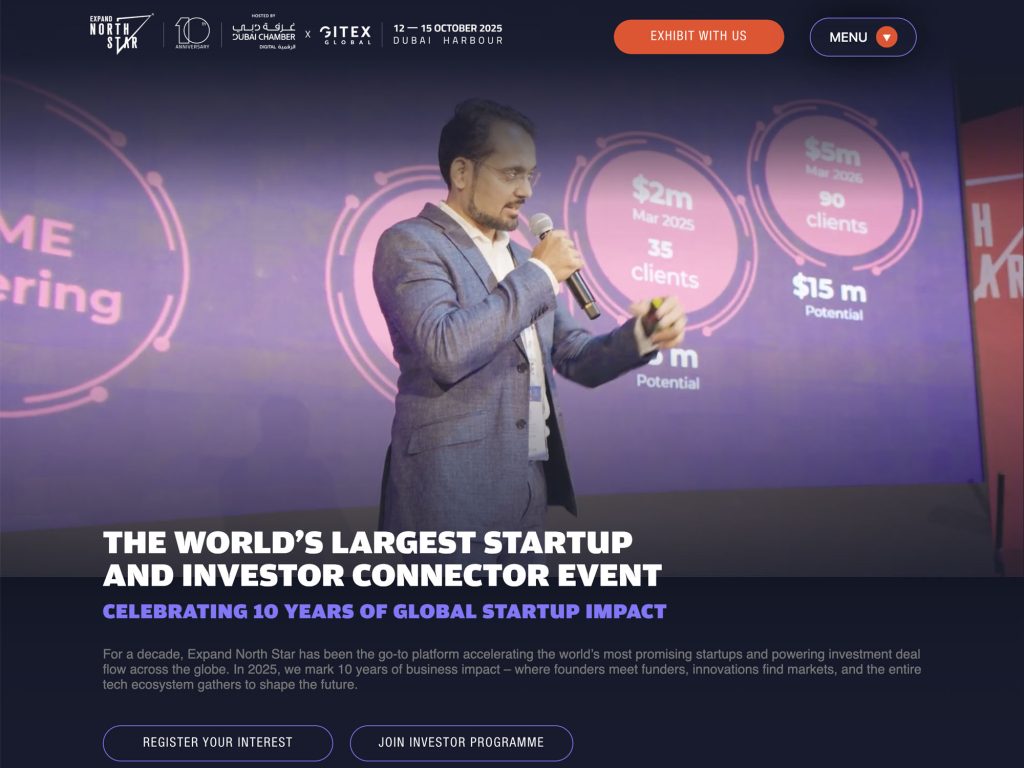
Task: Click the red remote in speaker's hand
Action: point(653,315)
